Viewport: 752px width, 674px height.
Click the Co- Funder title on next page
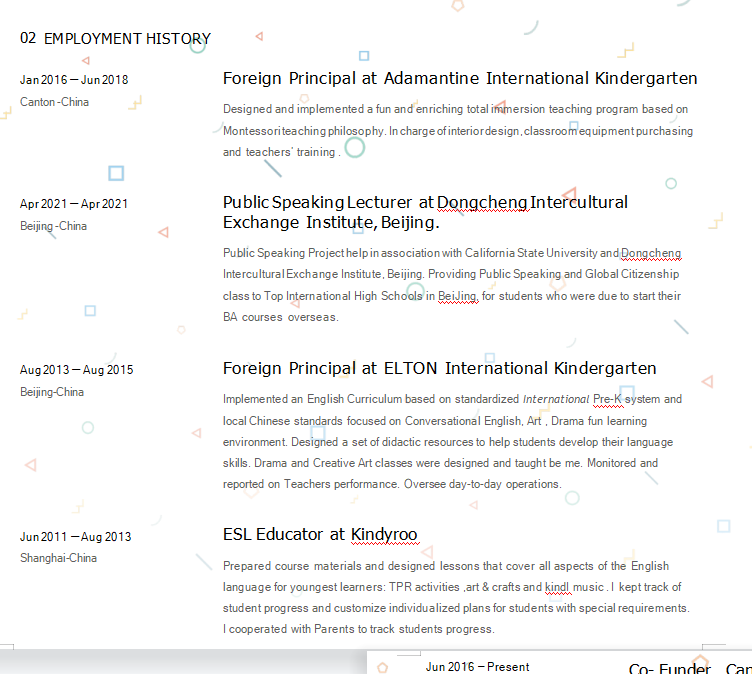pyautogui.click(x=670, y=668)
